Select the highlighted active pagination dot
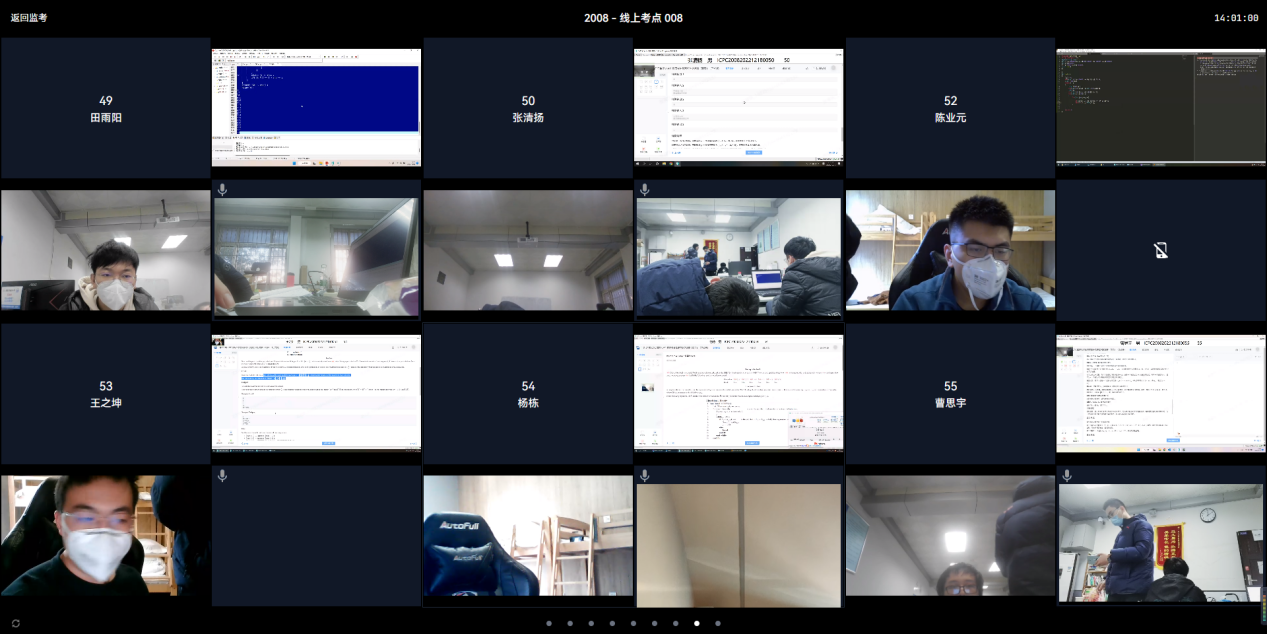1267x634 pixels. [696, 623]
